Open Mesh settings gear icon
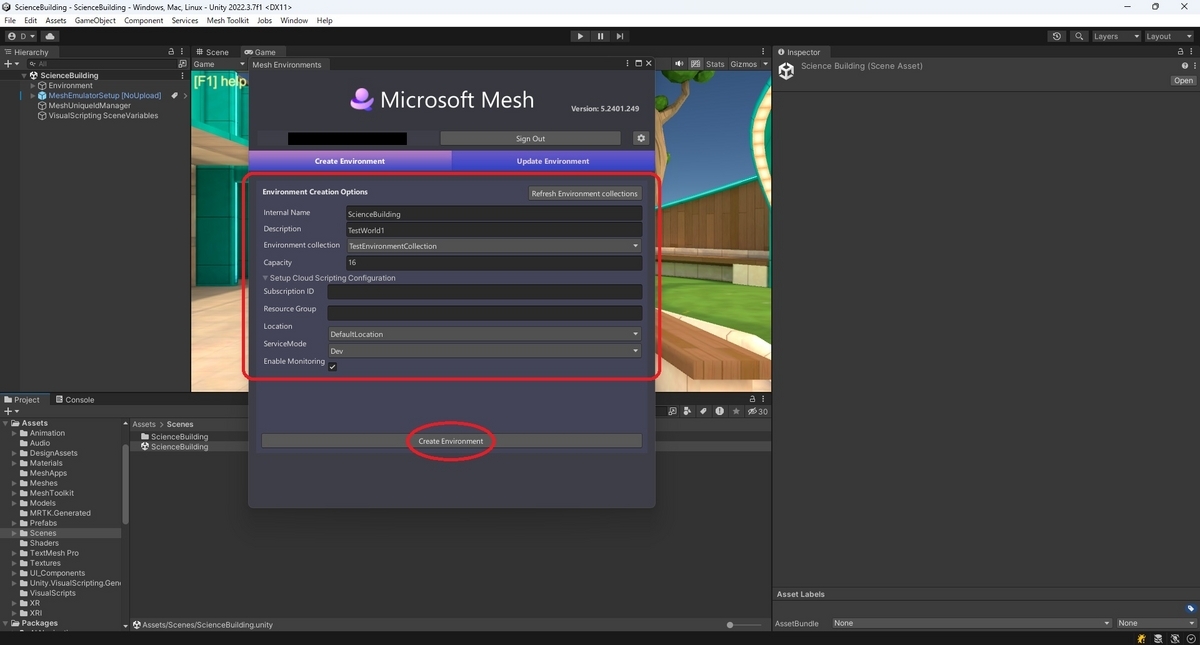Image resolution: width=1200 pixels, height=645 pixels. [x=642, y=139]
